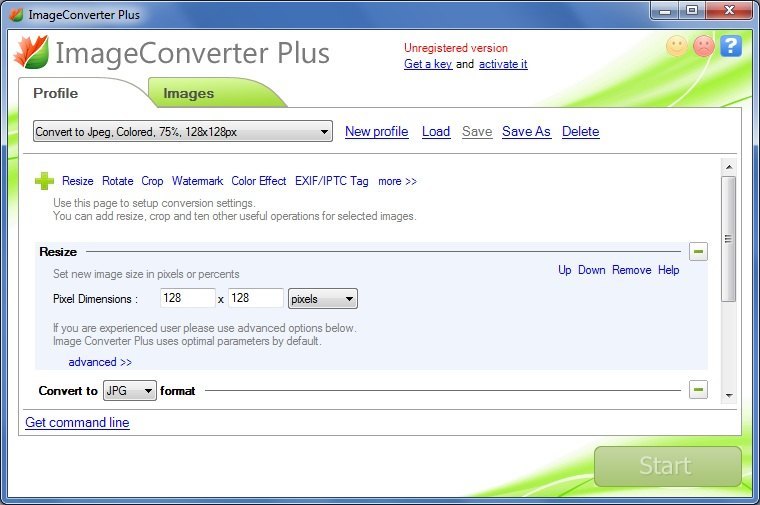
Task: Select the Profile tab
Action: 56,93
